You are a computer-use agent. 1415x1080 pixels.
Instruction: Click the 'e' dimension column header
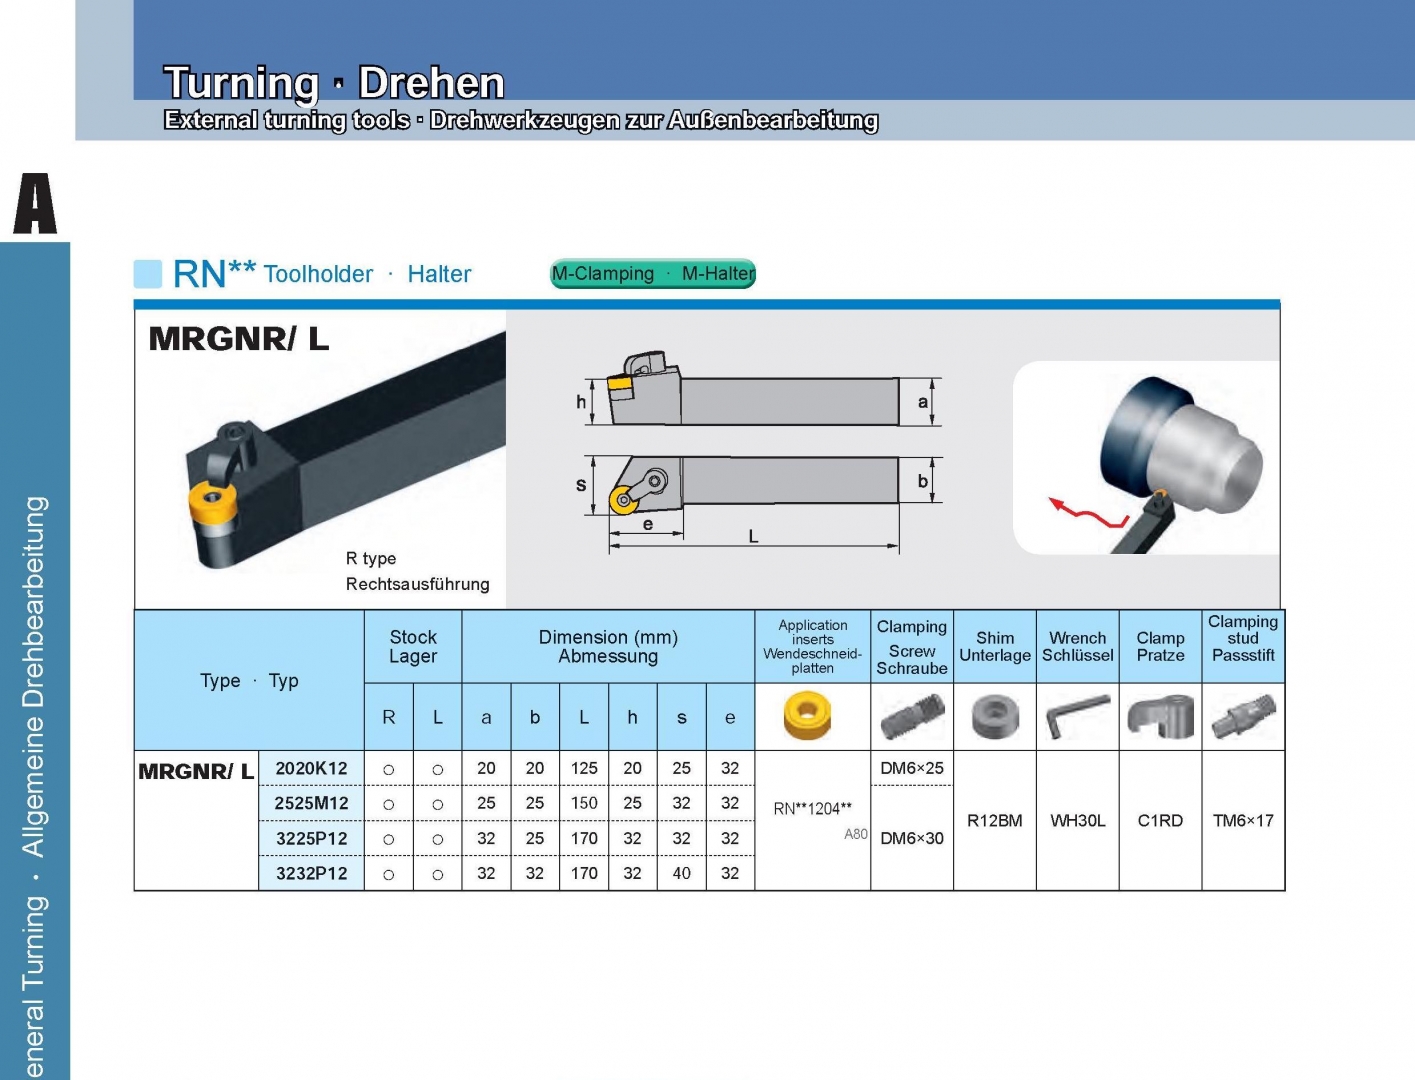coord(730,718)
